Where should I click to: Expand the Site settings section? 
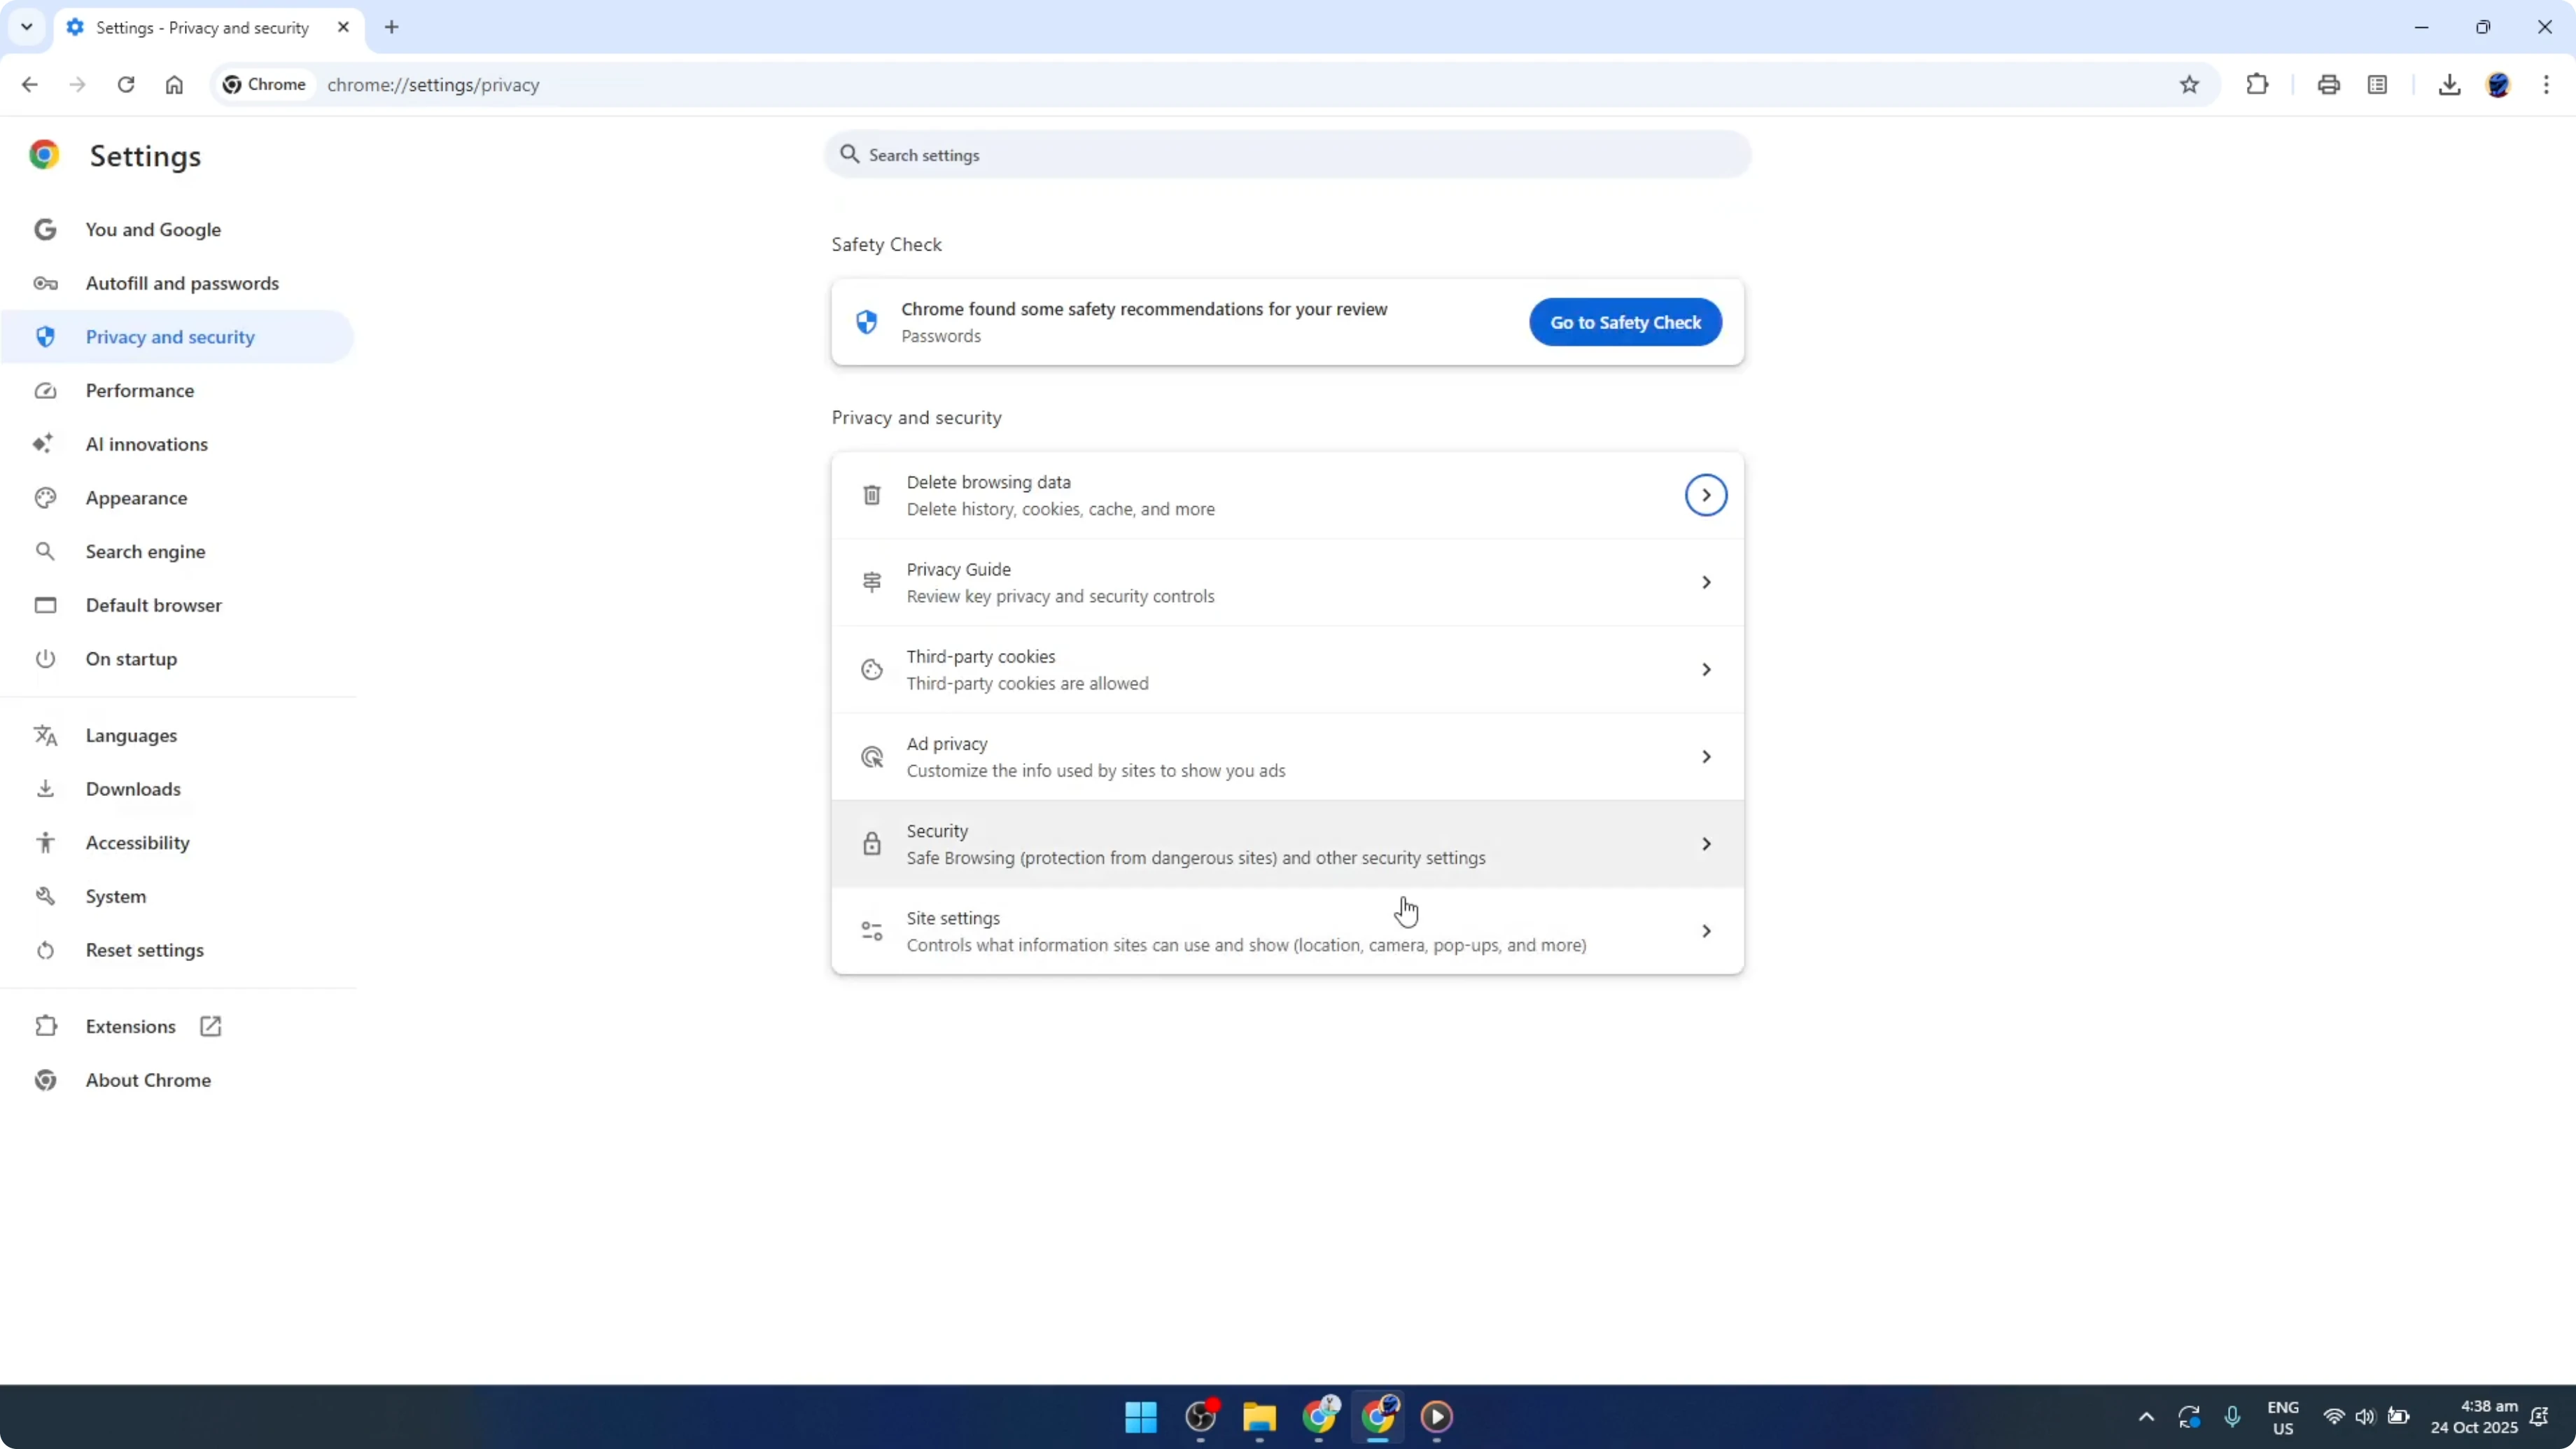(1705, 930)
